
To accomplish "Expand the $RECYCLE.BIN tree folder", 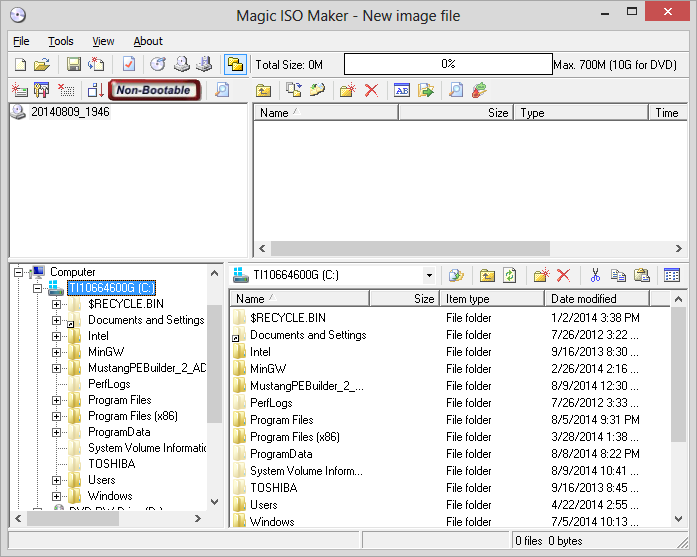I will click(56, 305).
